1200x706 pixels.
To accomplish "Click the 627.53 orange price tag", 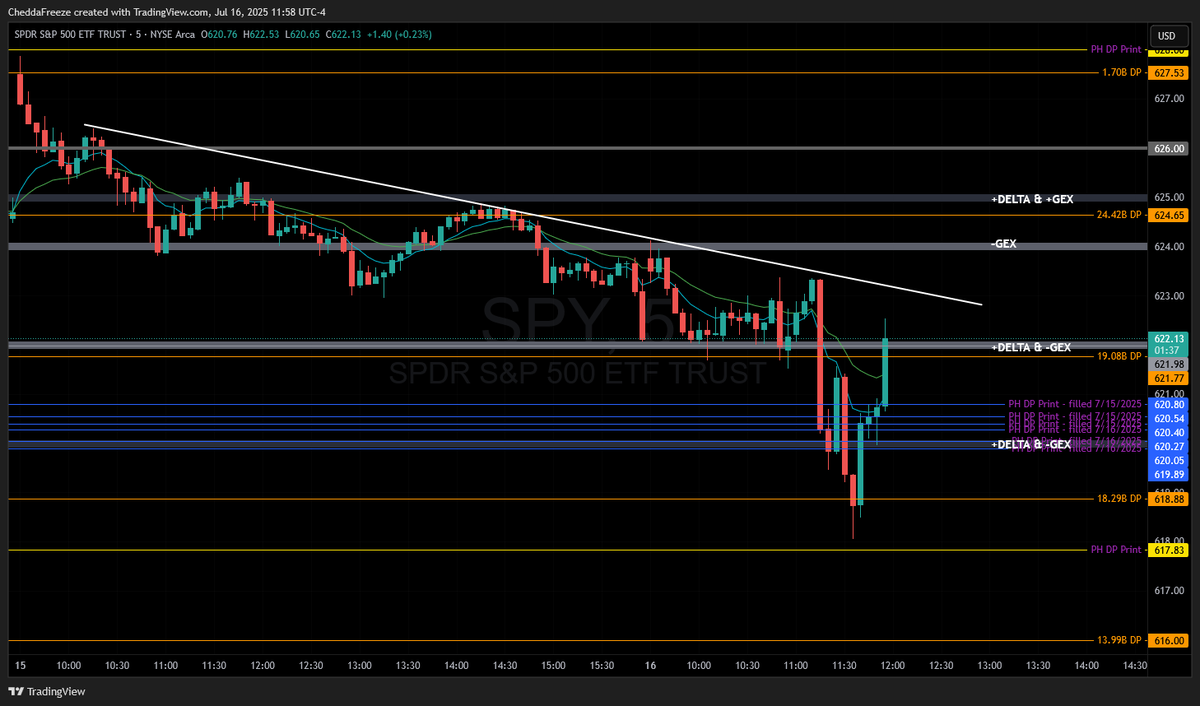I will tap(1168, 73).
